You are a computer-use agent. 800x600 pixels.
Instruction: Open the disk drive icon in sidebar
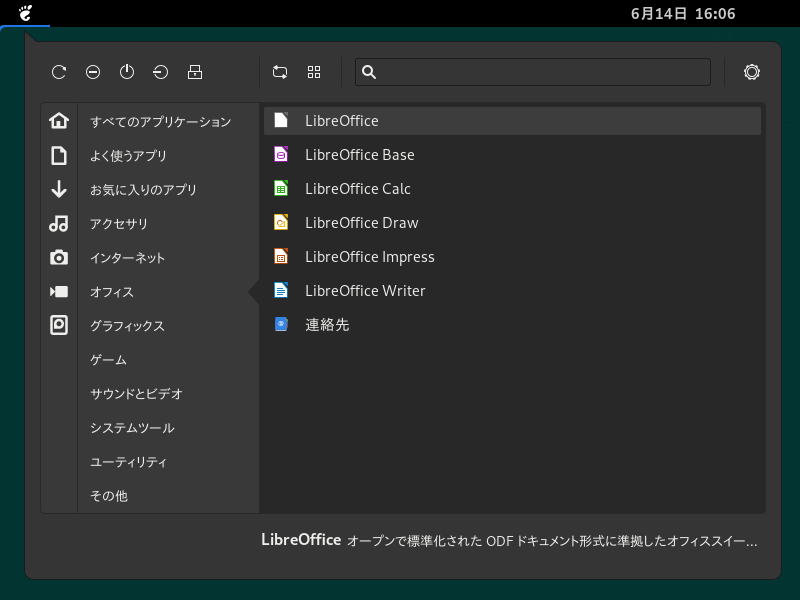point(59,326)
